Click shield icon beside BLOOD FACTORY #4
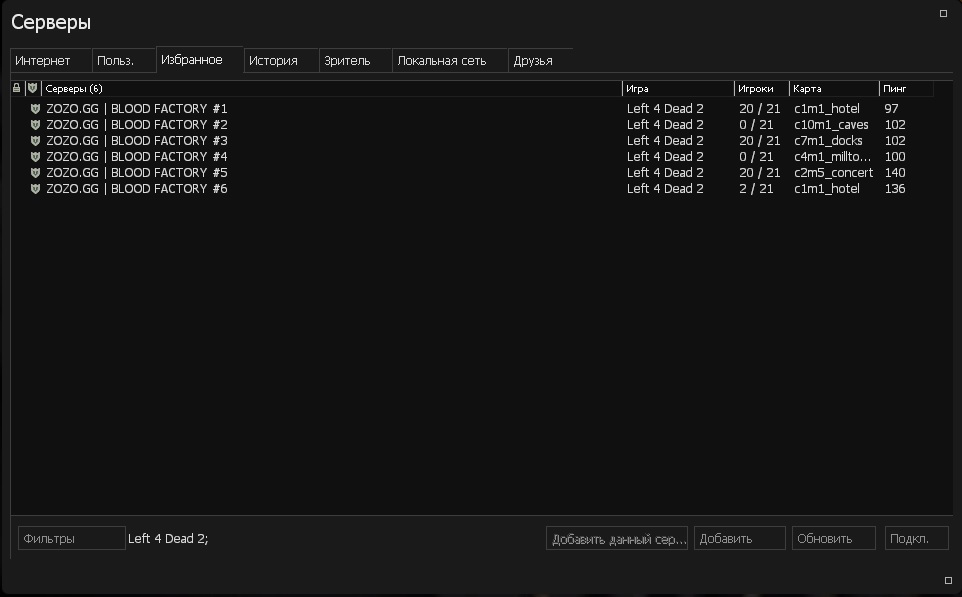The width and height of the screenshot is (962, 597). [x=35, y=157]
